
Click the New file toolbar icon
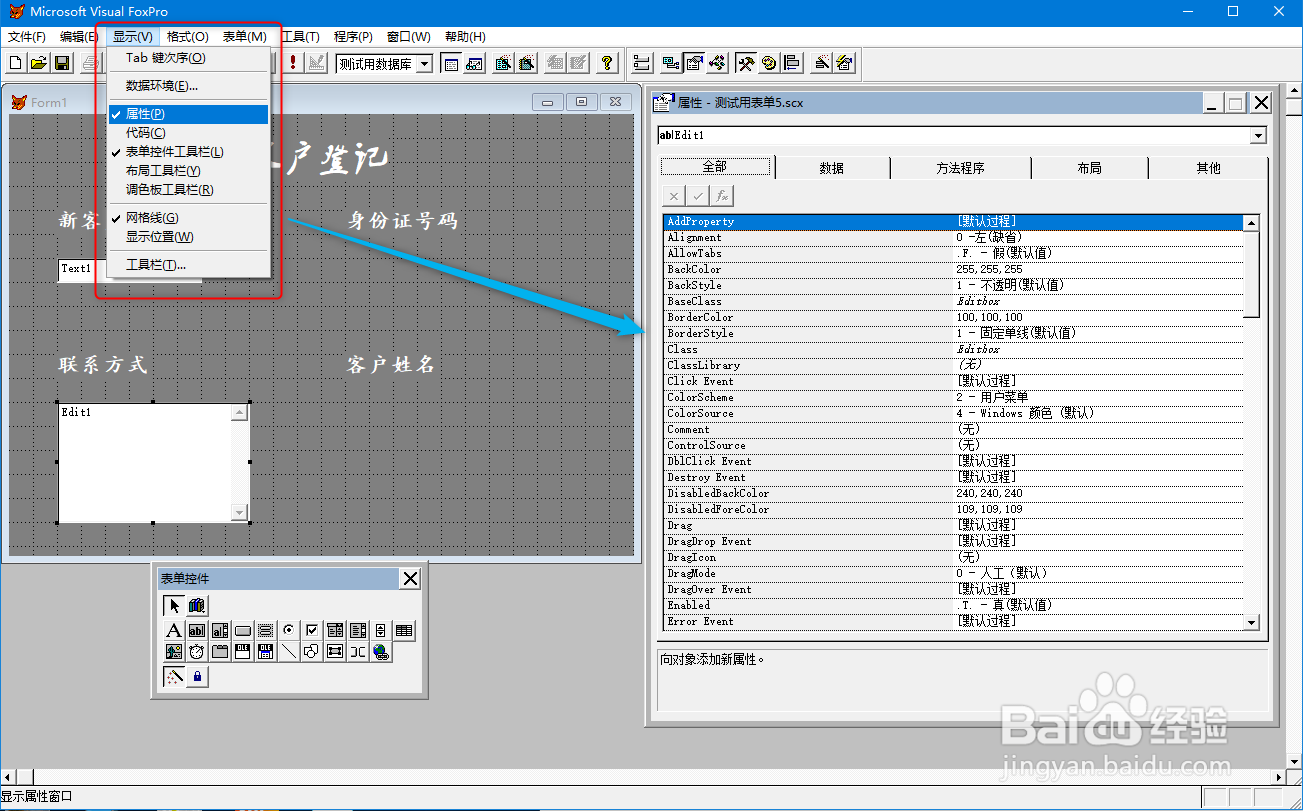(x=15, y=63)
